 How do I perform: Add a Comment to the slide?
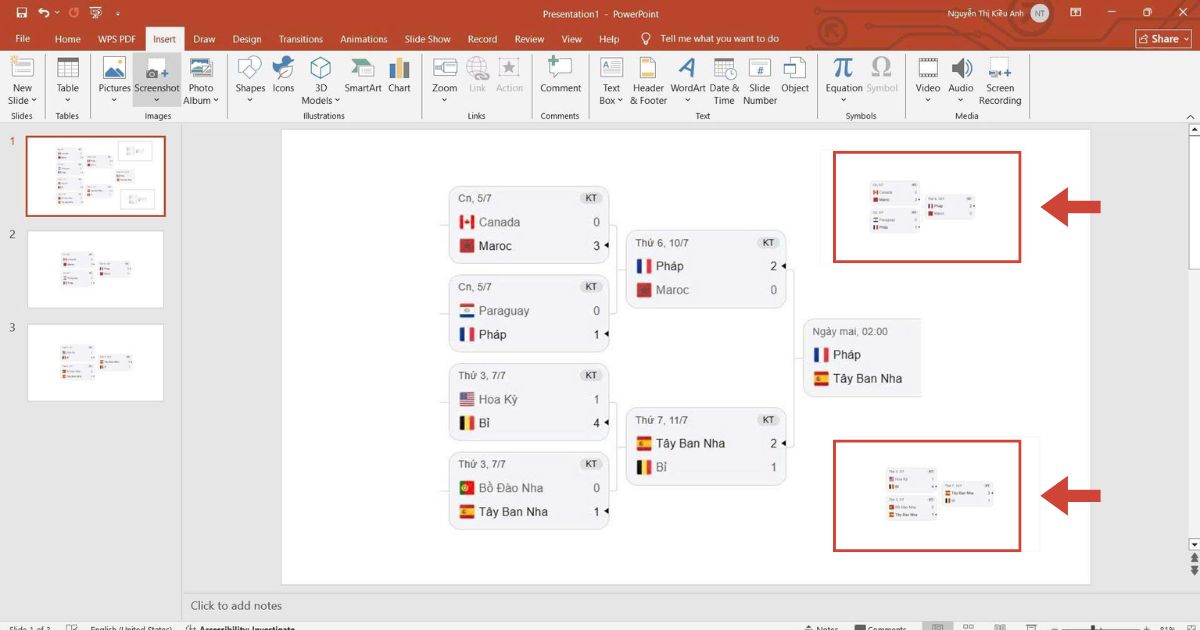pos(561,76)
